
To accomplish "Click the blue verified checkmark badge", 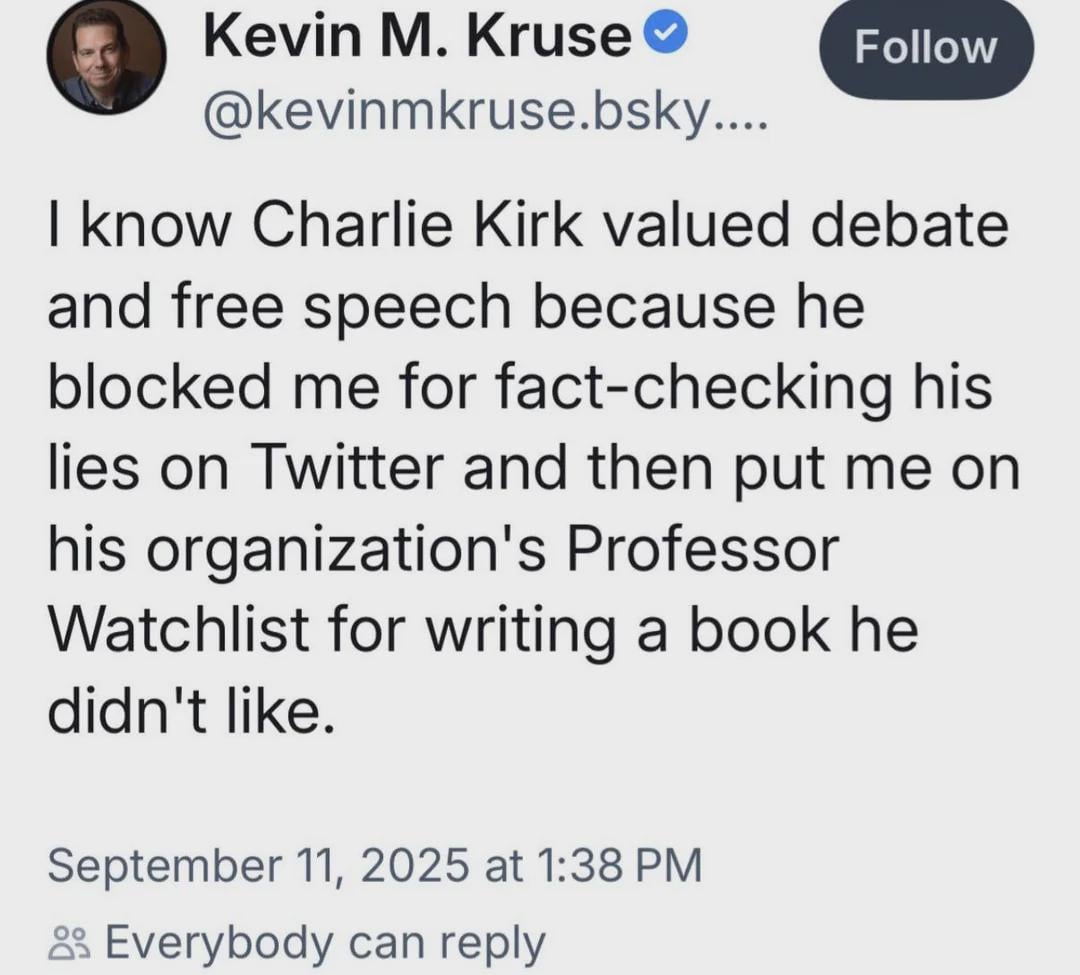I will tap(663, 37).
